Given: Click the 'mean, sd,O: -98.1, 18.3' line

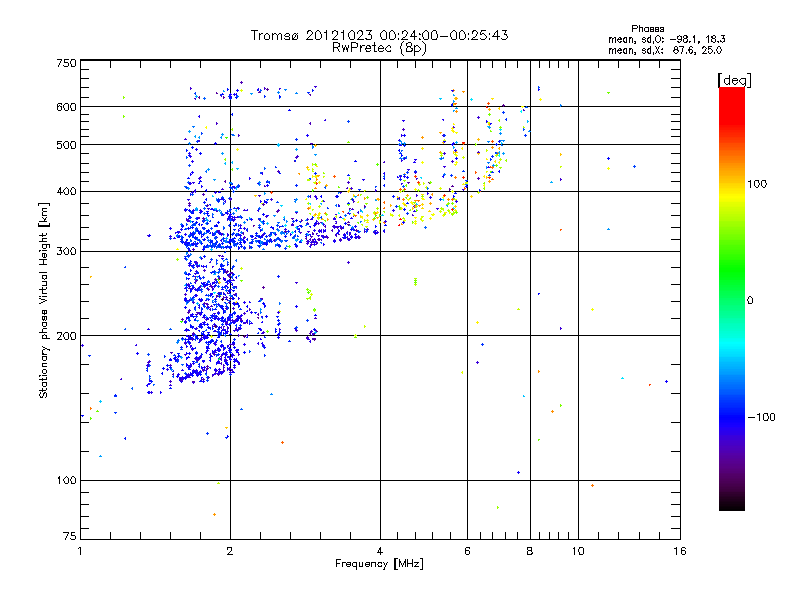Looking at the screenshot, I should [x=666, y=39].
